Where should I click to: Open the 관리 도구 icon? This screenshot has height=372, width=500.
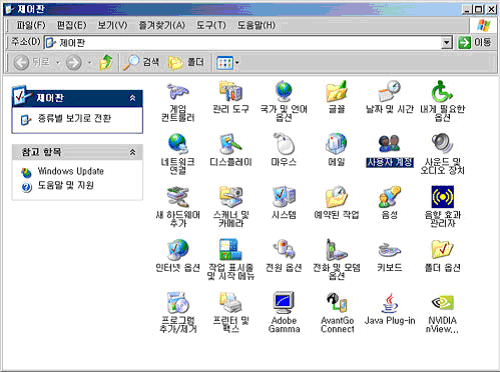coord(231,92)
